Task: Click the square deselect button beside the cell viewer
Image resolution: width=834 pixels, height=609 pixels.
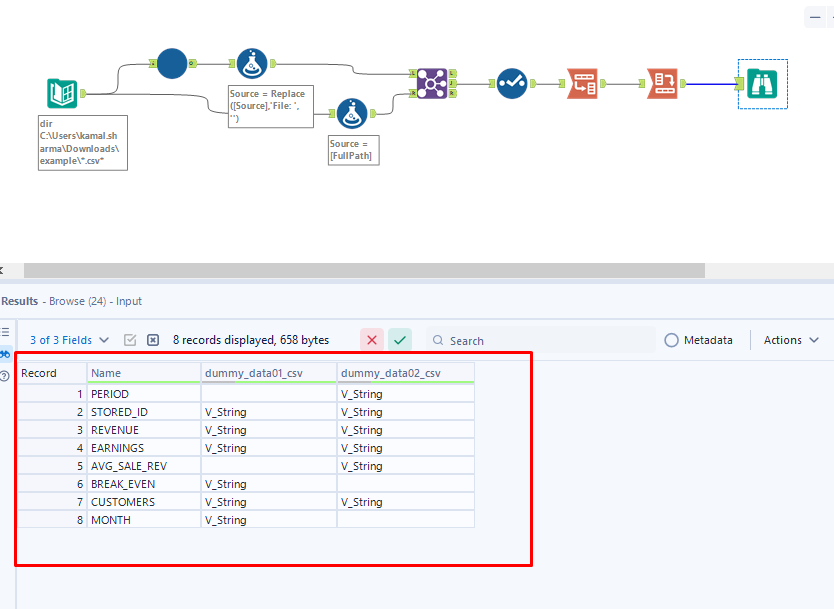Action: tap(152, 340)
